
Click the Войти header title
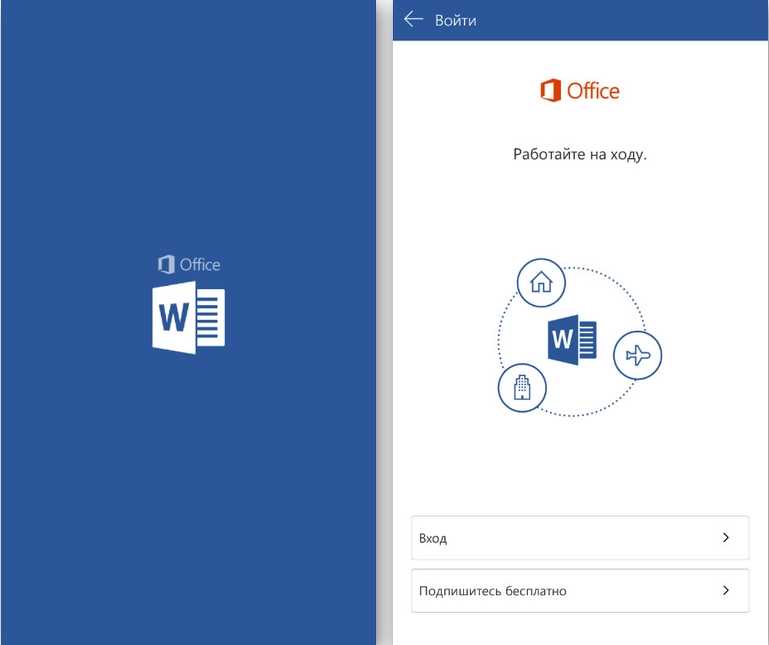[456, 21]
